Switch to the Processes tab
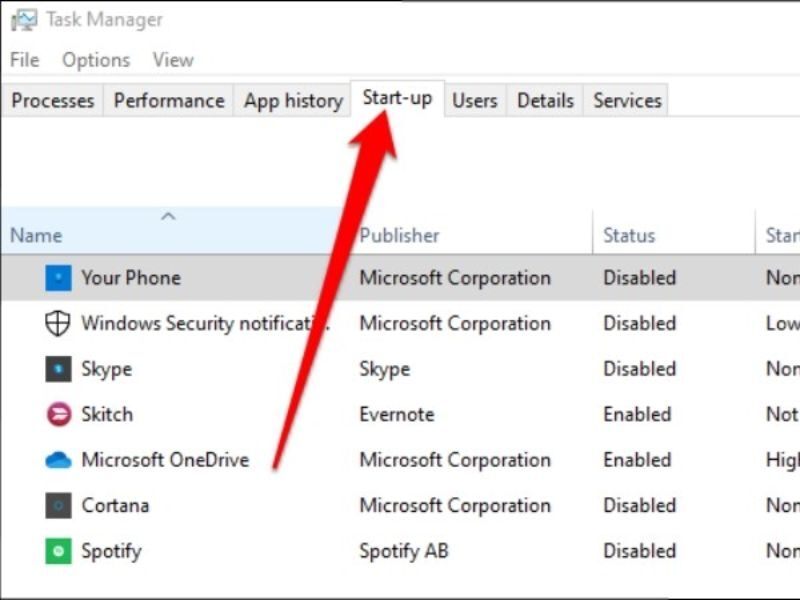 coord(52,100)
